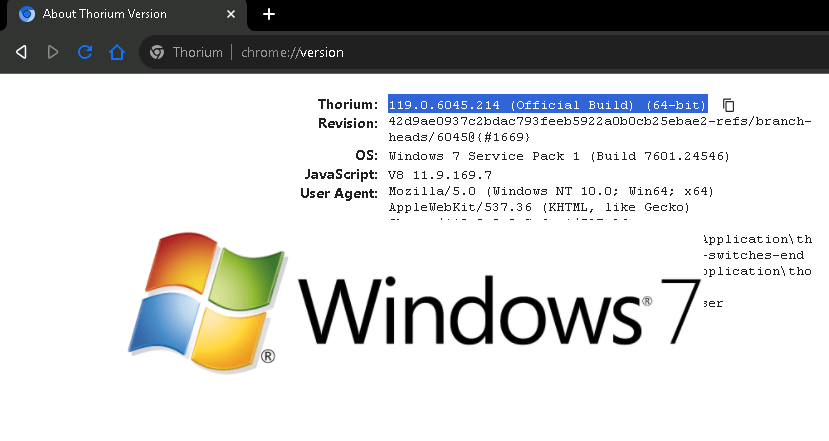Click the AppleWebKit/537.36 line of text
This screenshot has height=441, width=829.
click(x=539, y=207)
